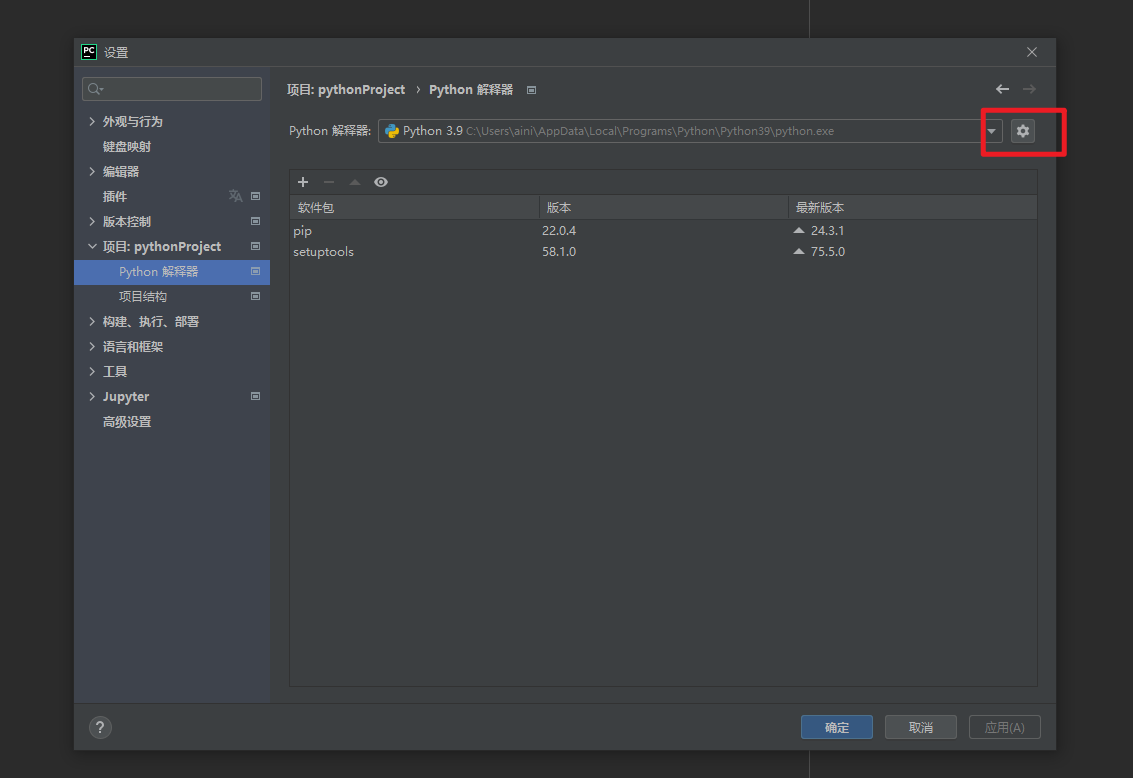Expand 外观与行为 section

pyautogui.click(x=92, y=121)
